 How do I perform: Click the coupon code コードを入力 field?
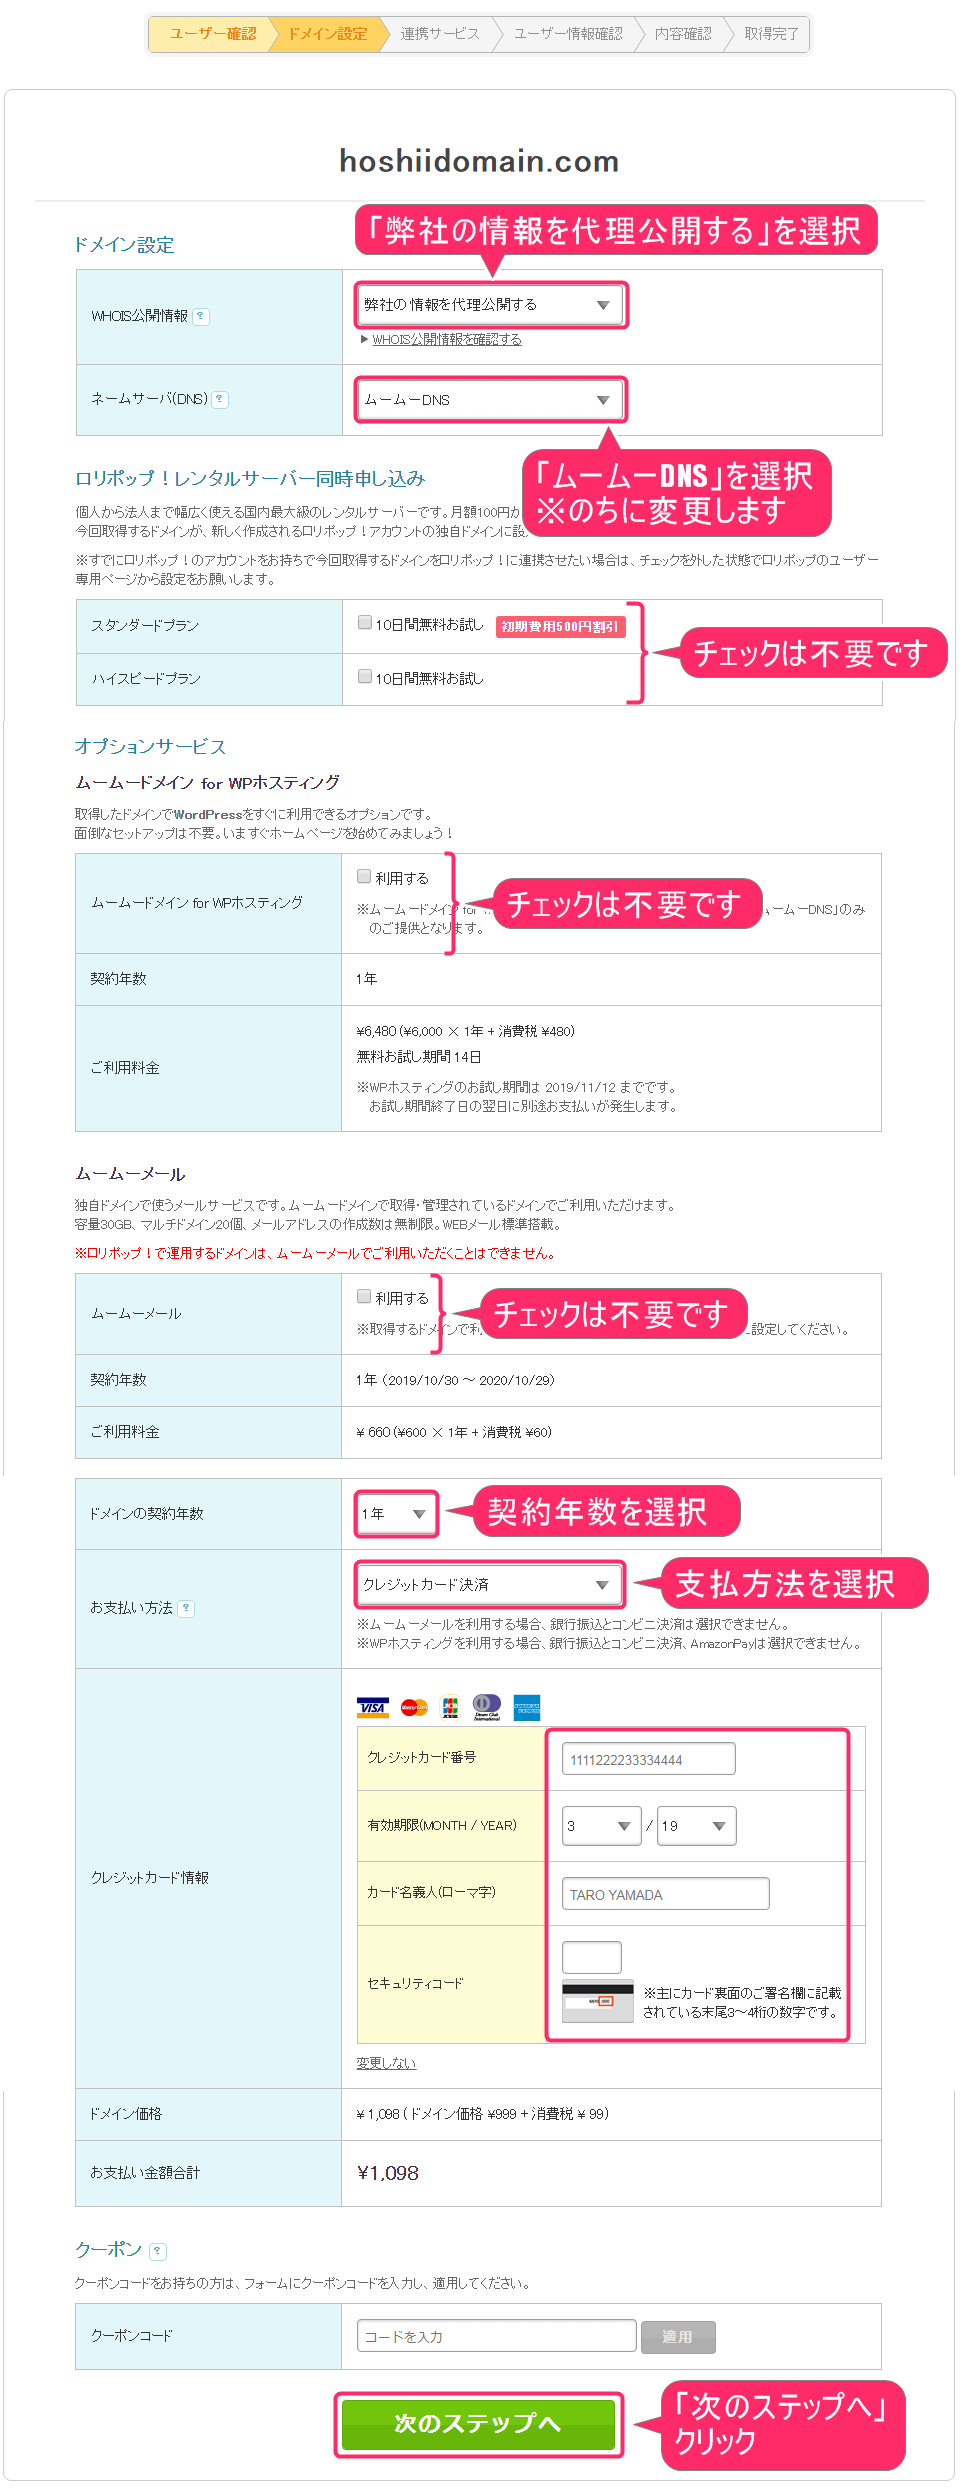497,2336
